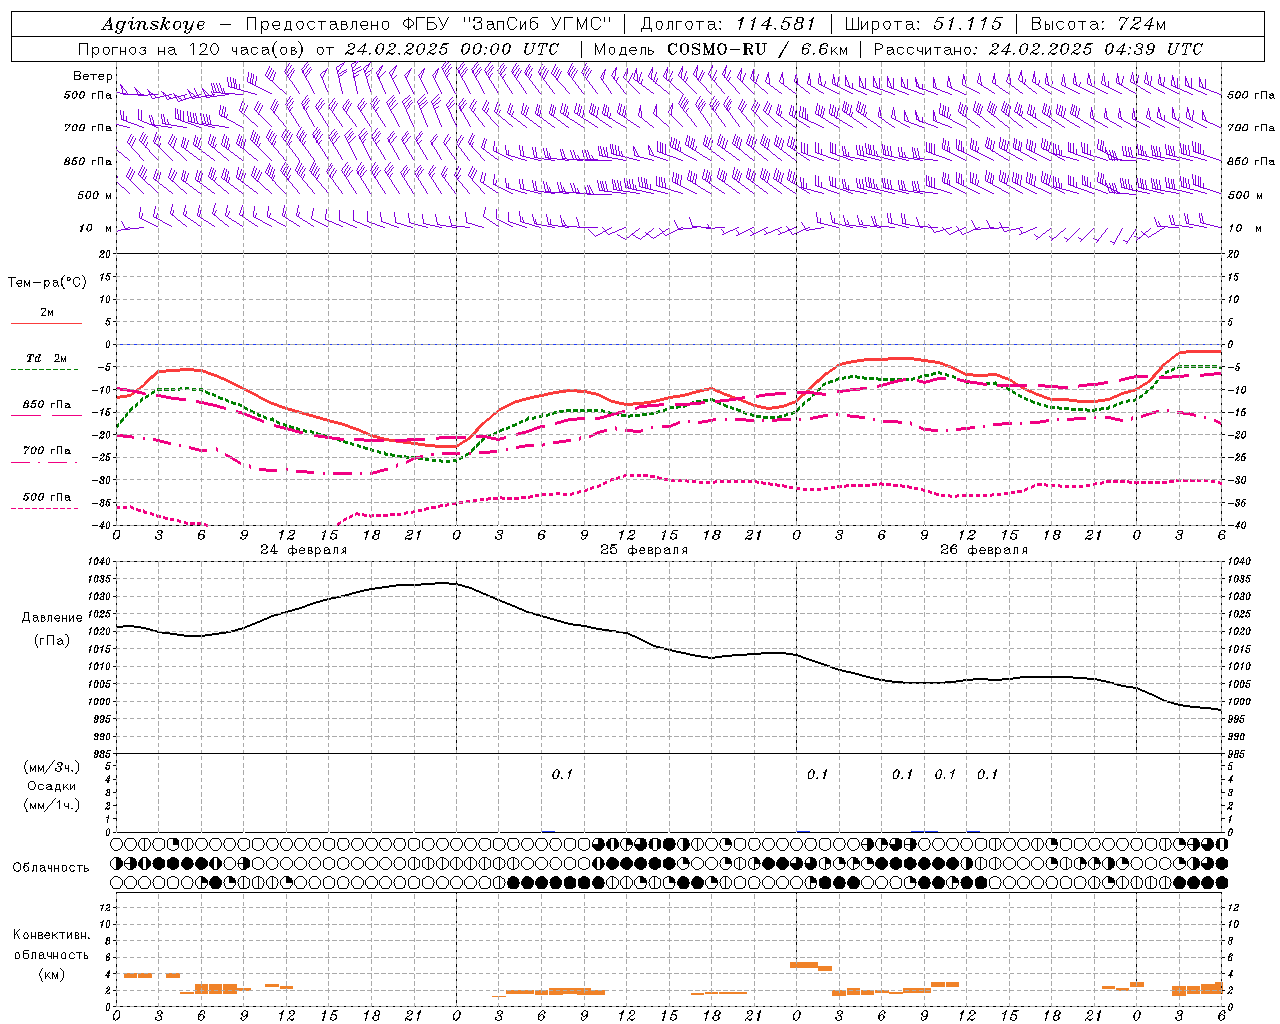This screenshot has width=1280, height=1024.
Task: Click the (мм/3ч.) precipitation unit label
Action: [52, 767]
